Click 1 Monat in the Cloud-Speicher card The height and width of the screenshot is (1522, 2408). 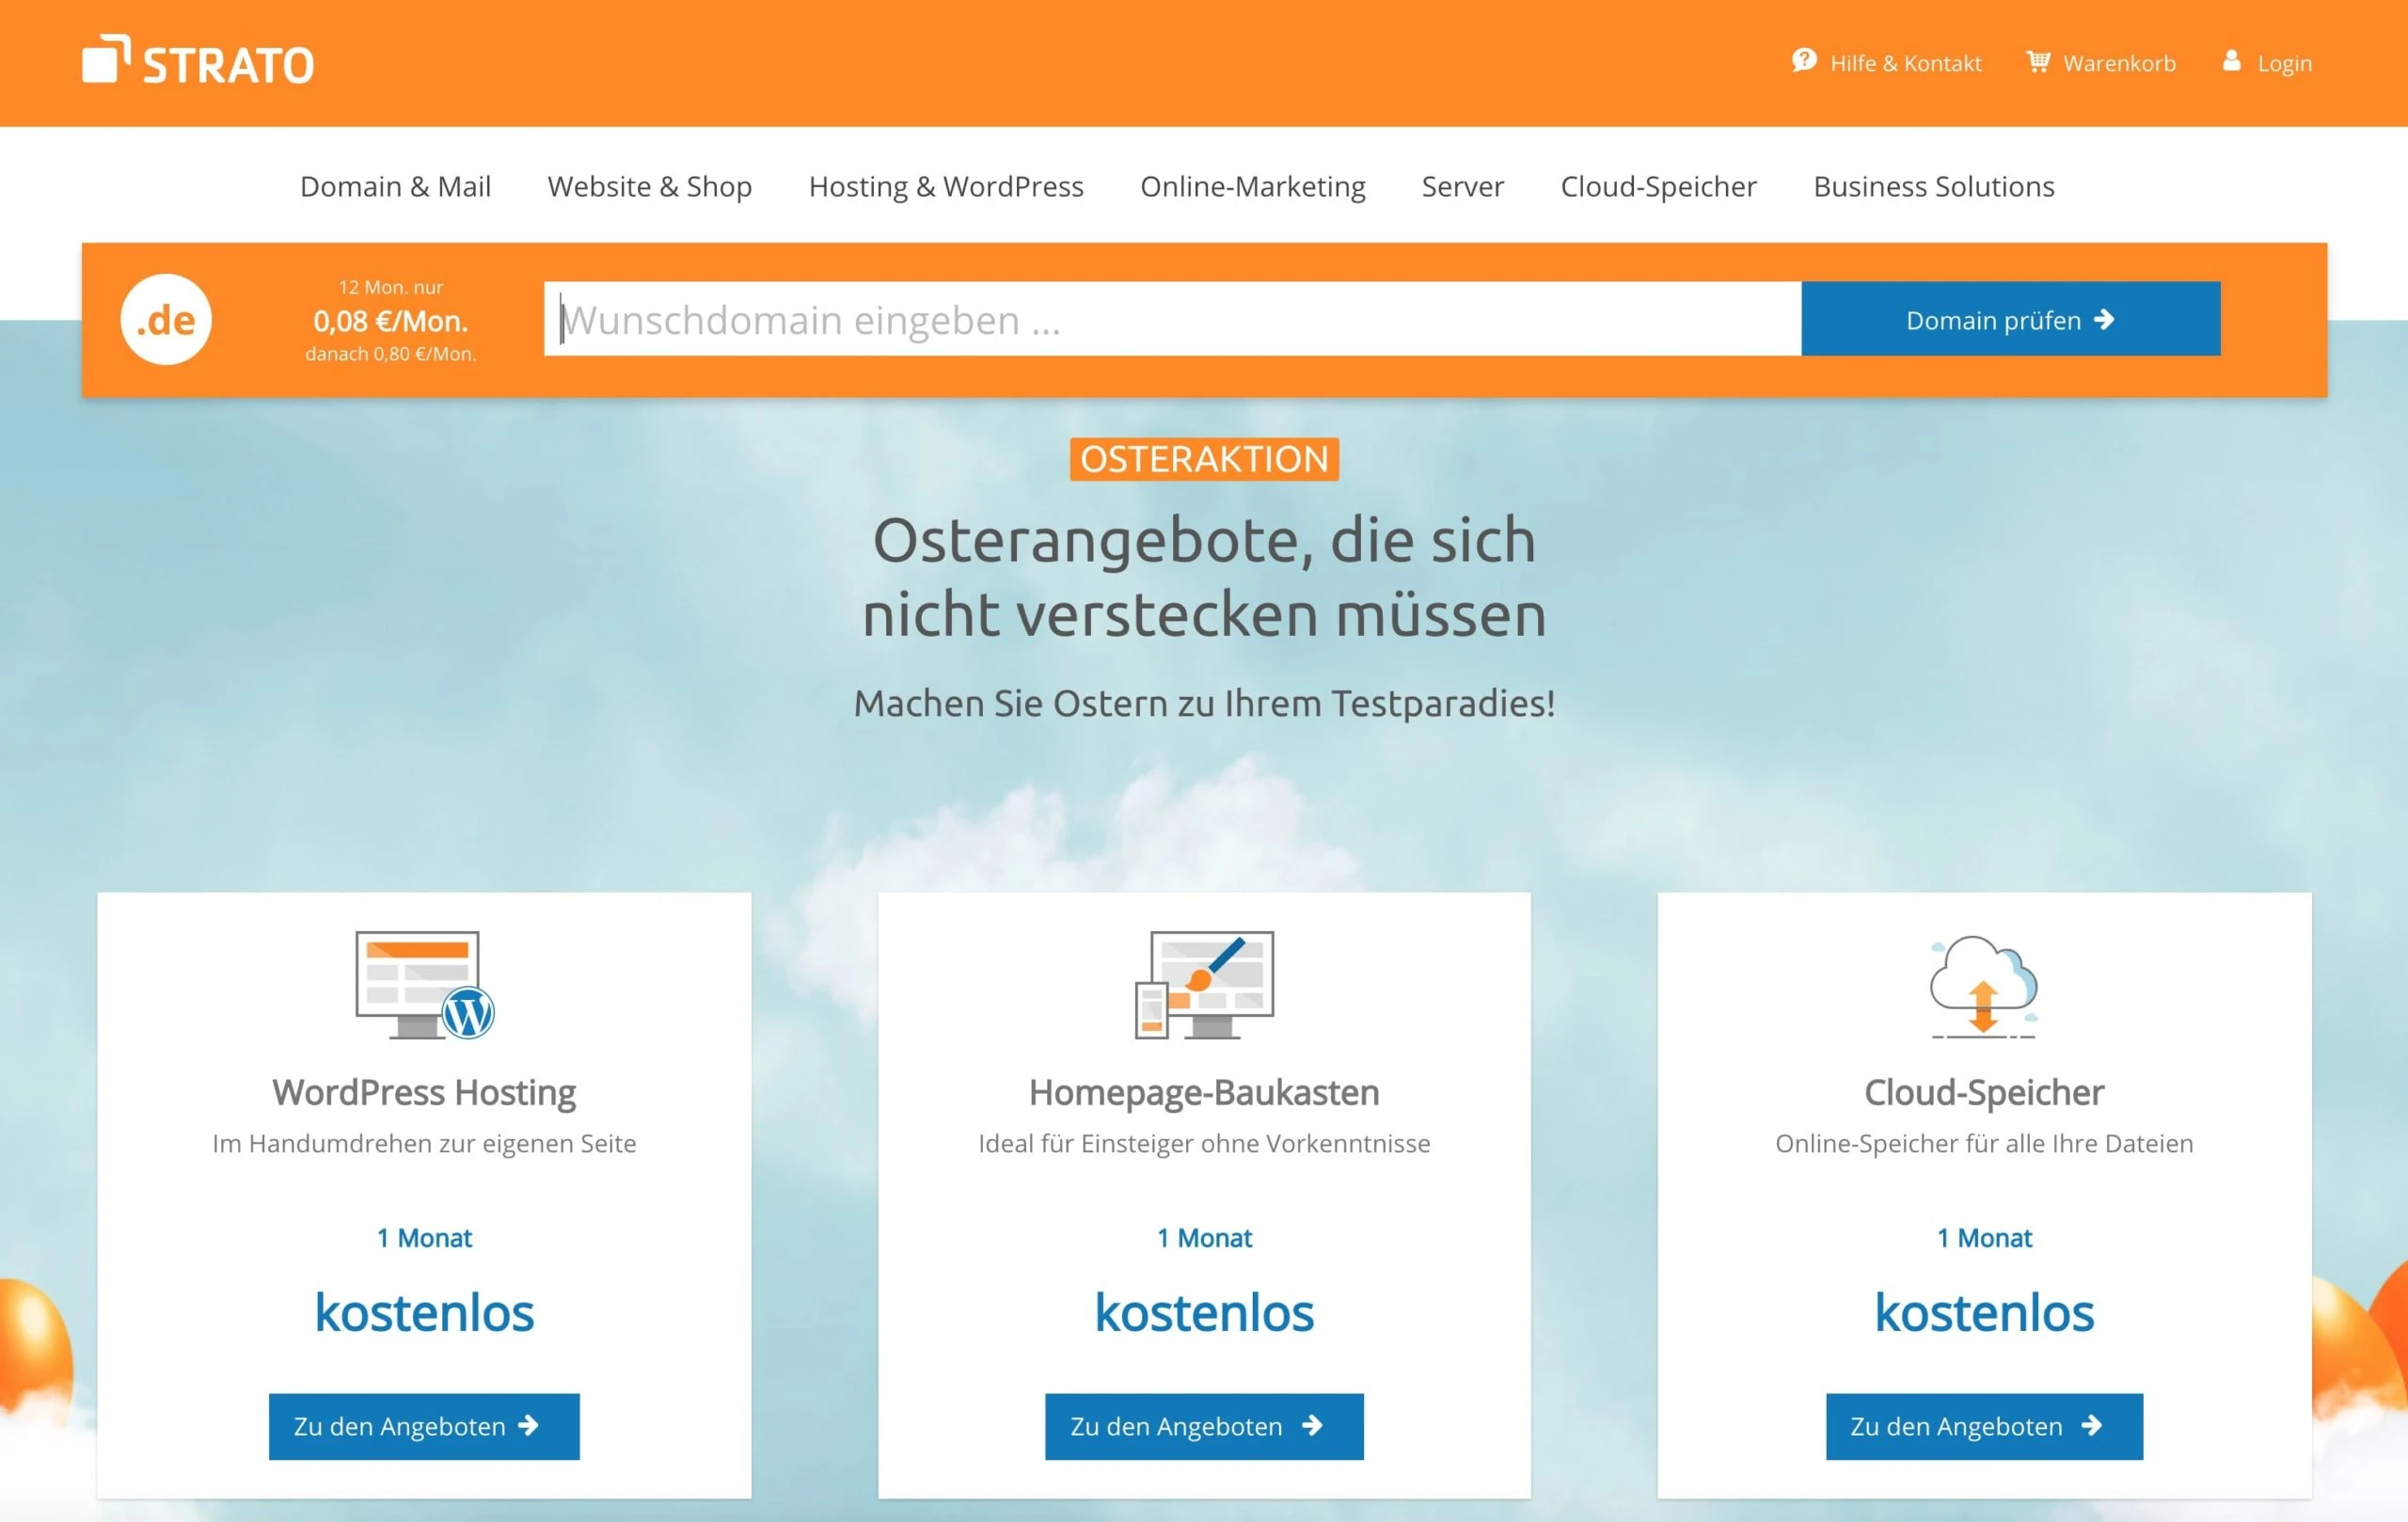coord(1984,1238)
